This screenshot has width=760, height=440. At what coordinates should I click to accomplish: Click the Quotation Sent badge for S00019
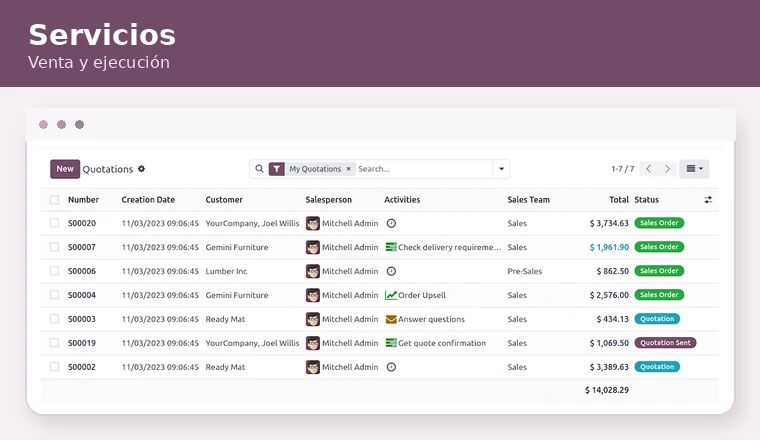pos(665,343)
